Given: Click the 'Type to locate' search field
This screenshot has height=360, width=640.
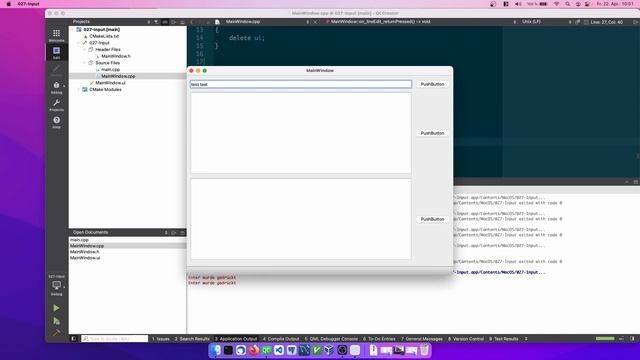Looking at the screenshot, I should 114,339.
